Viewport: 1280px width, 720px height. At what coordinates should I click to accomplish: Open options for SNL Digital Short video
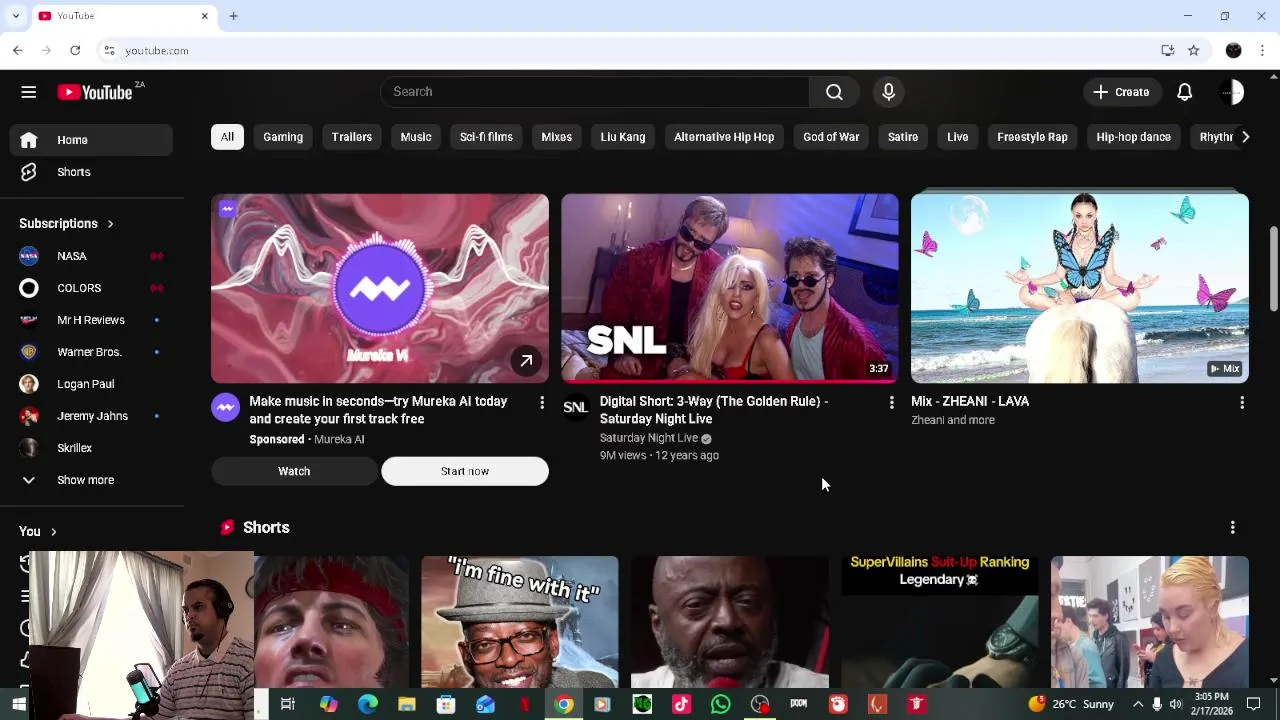892,402
